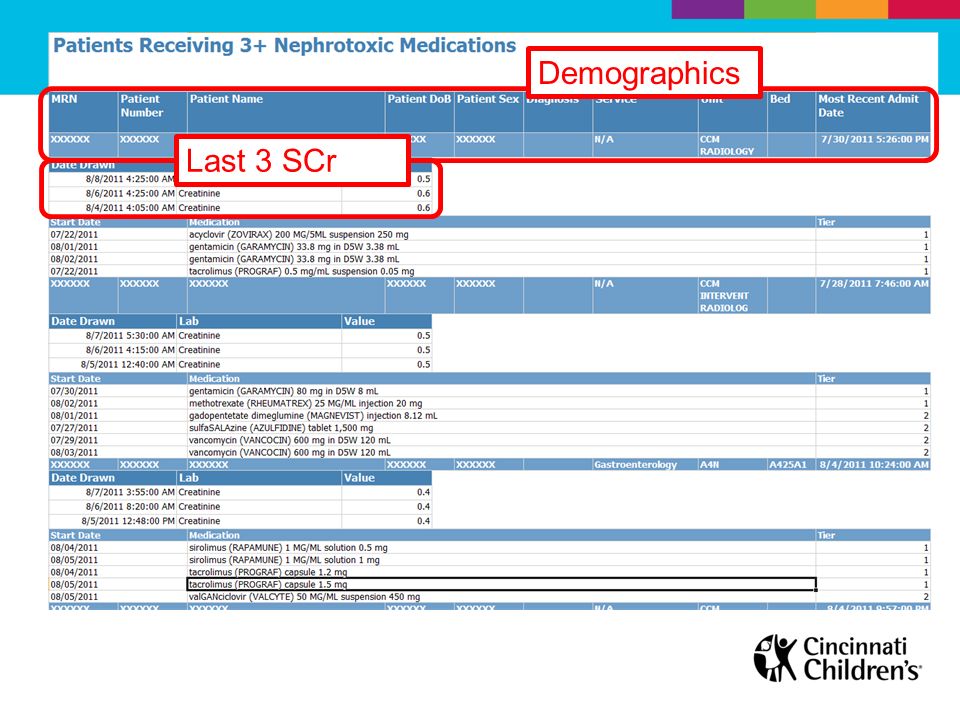Click the acyclovir (ZOVIRAX) medication row
The width and height of the screenshot is (960, 720).
(x=489, y=234)
